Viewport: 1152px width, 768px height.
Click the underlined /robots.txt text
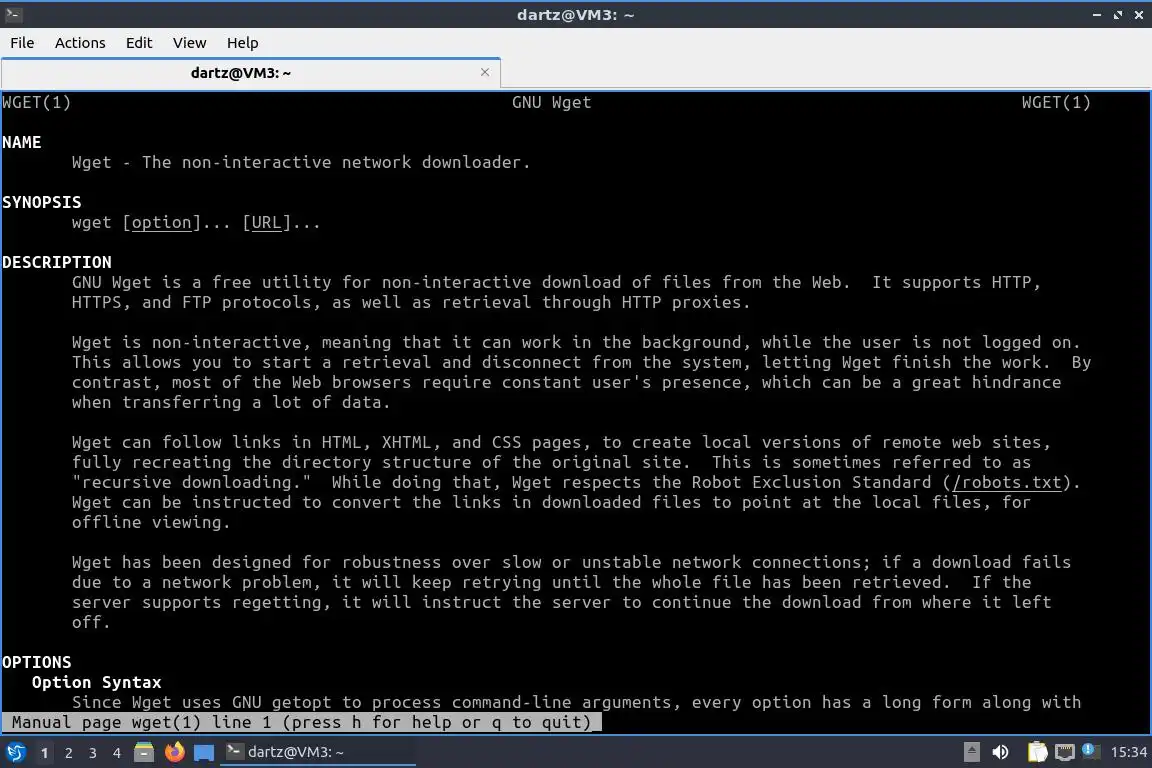pyautogui.click(x=1007, y=483)
